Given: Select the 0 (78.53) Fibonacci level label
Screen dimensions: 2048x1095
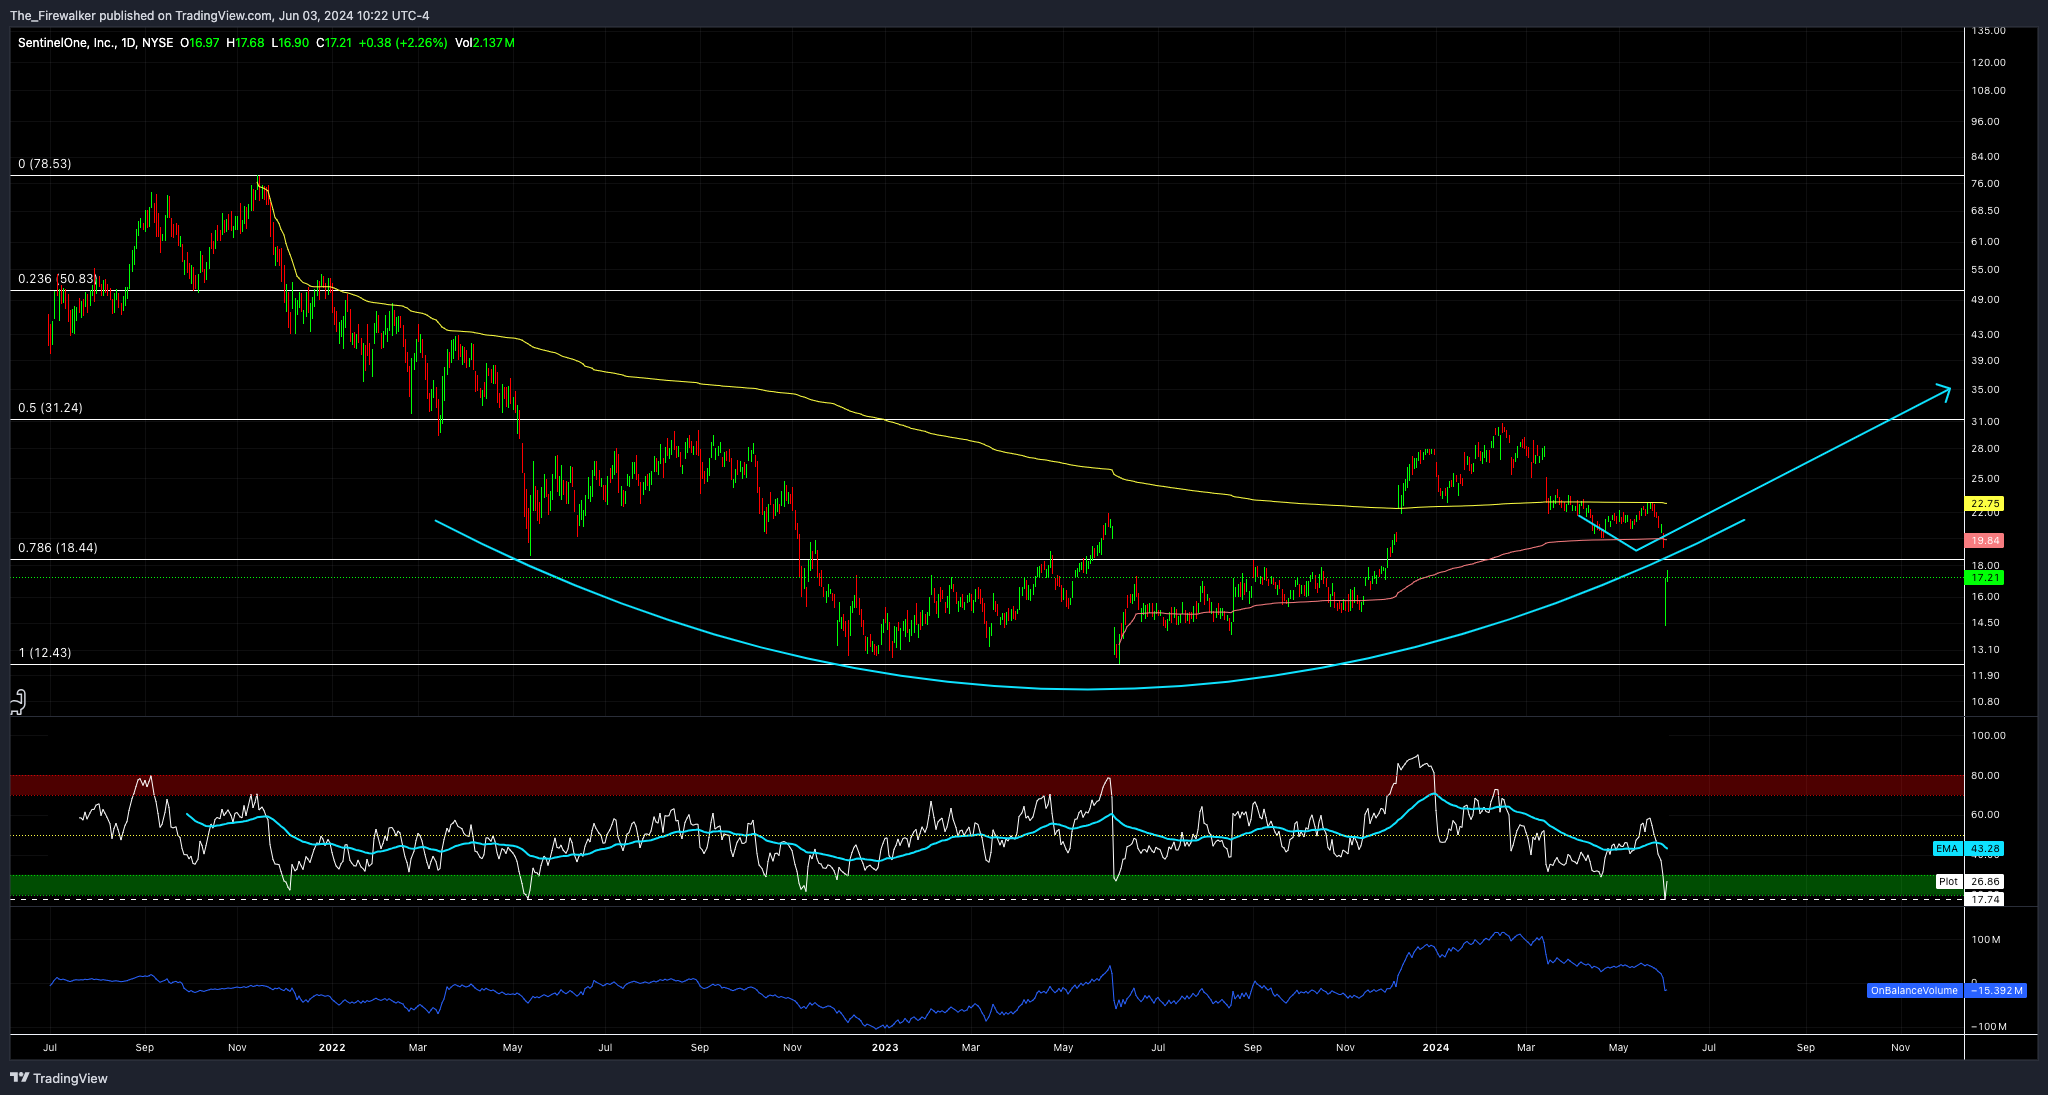Looking at the screenshot, I should (45, 164).
